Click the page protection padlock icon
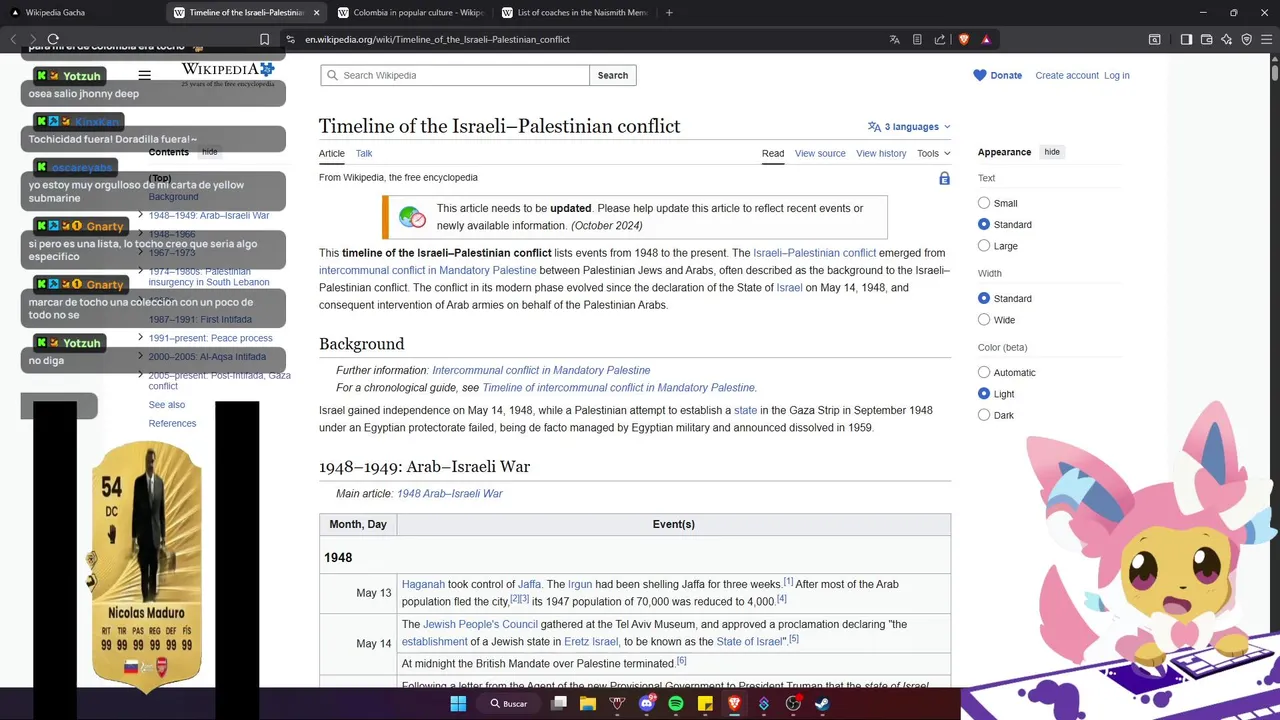1280x720 pixels. pos(944,178)
